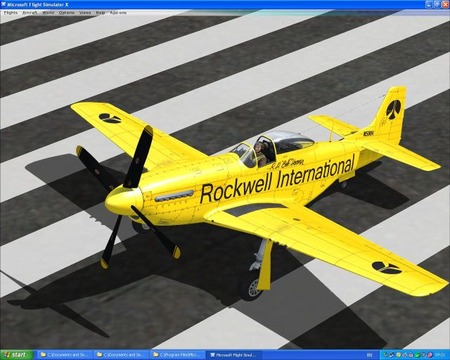
Task: Click the first system tray icon
Action: (386, 355)
